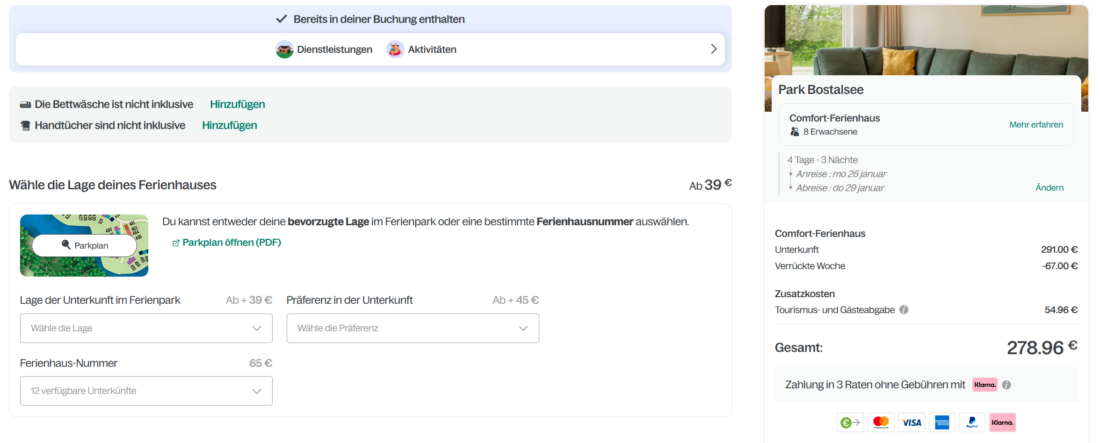
Task: Click the Aktivitäten label
Action: [x=432, y=50]
